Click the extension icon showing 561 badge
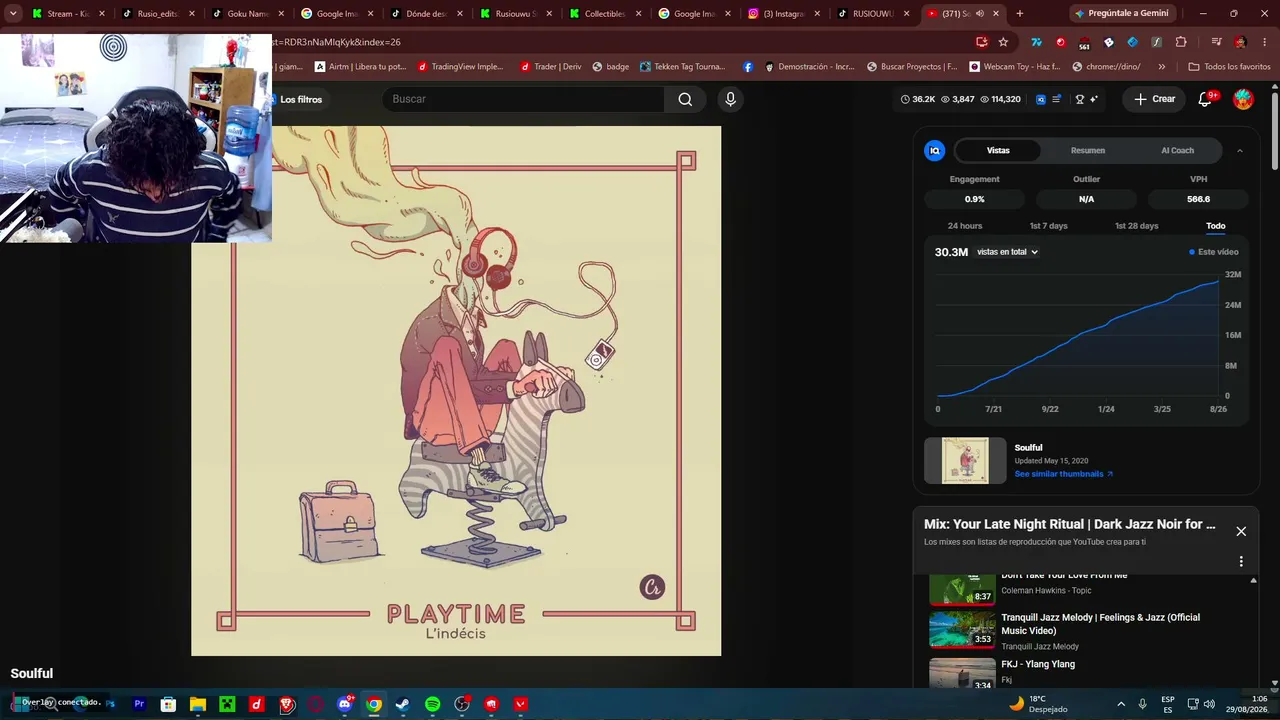Screen dimensions: 1280x720 pyautogui.click(x=1084, y=42)
